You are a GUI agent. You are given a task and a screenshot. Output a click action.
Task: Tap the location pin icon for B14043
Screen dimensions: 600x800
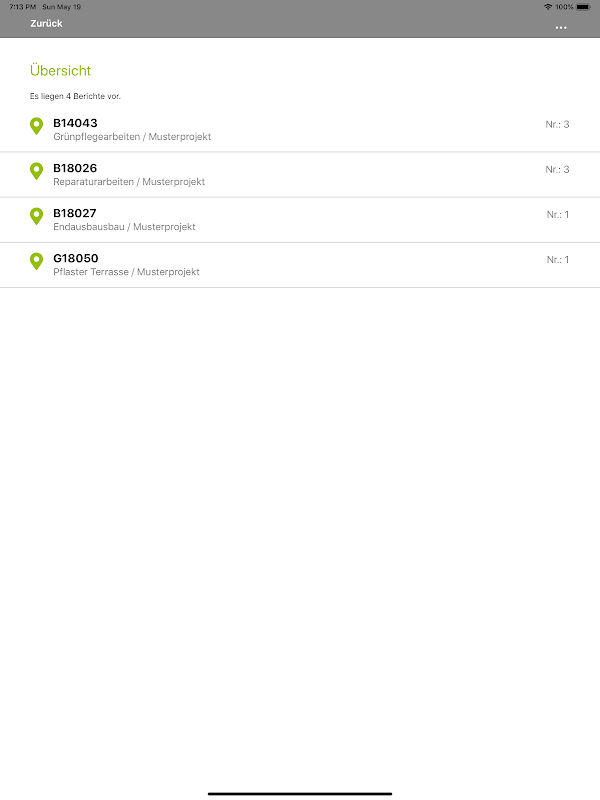click(x=37, y=126)
